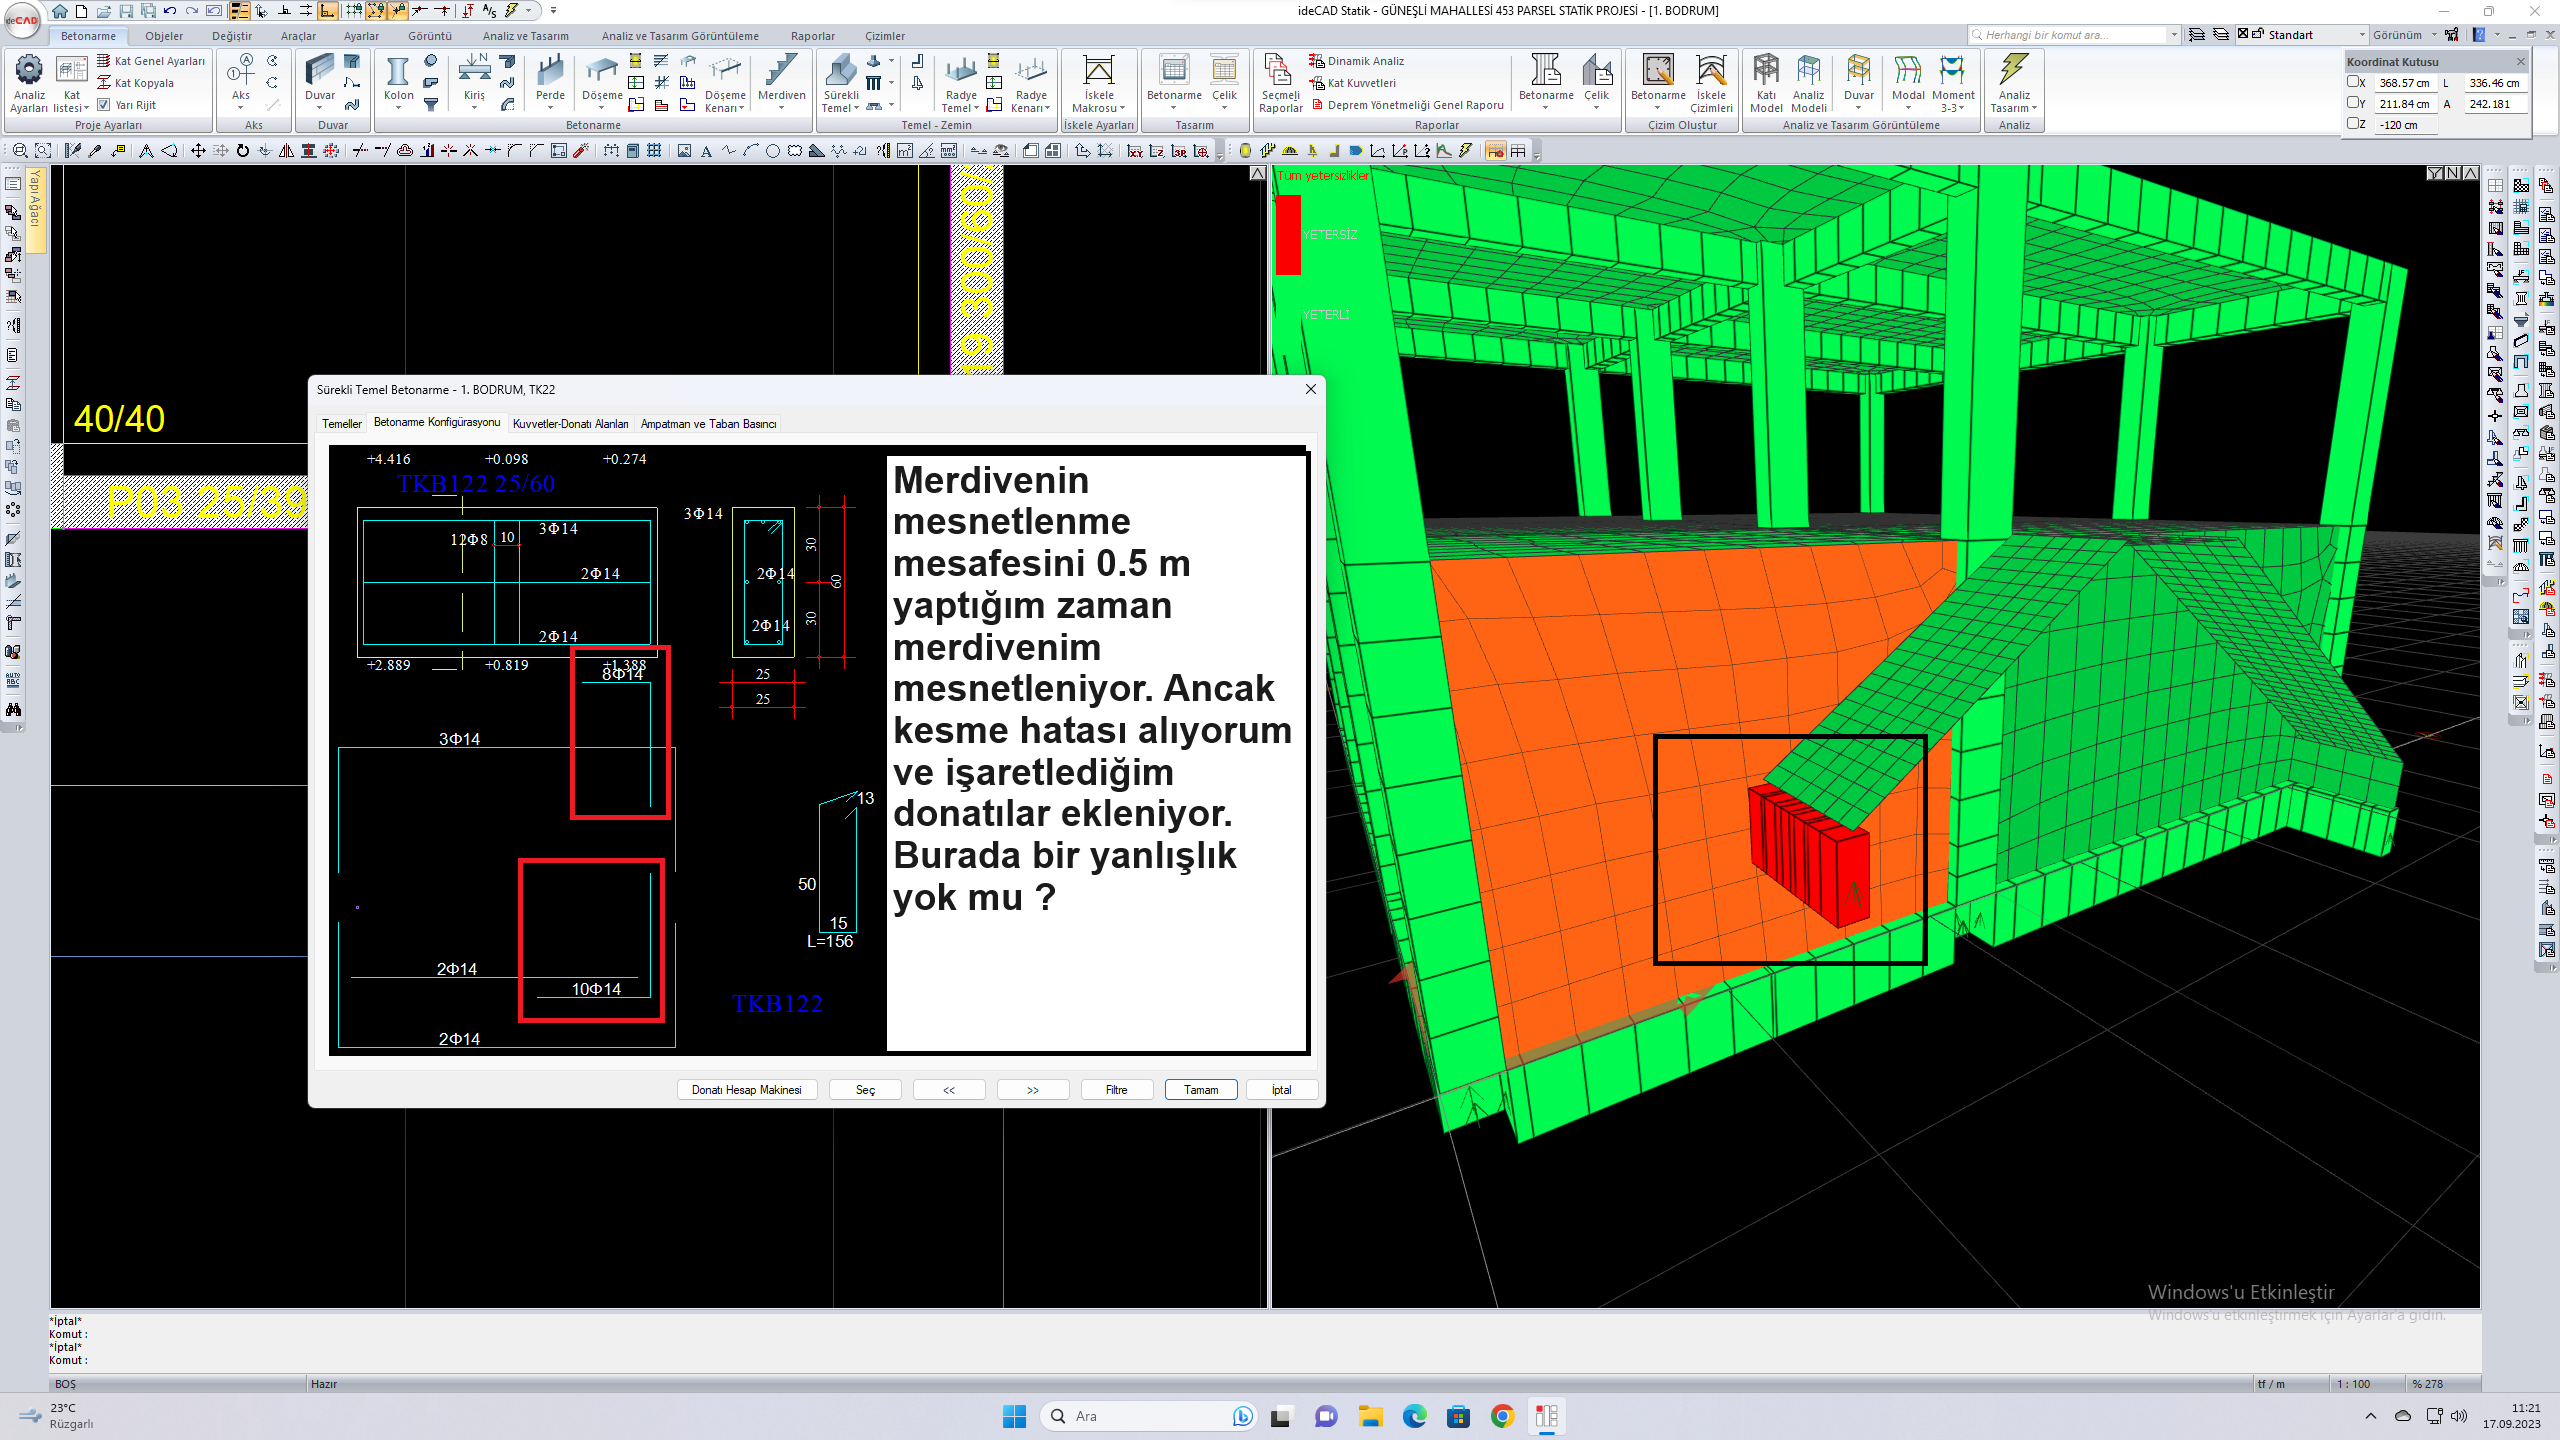The image size is (2560, 1440).
Task: Click the command search field
Action: click(2074, 34)
